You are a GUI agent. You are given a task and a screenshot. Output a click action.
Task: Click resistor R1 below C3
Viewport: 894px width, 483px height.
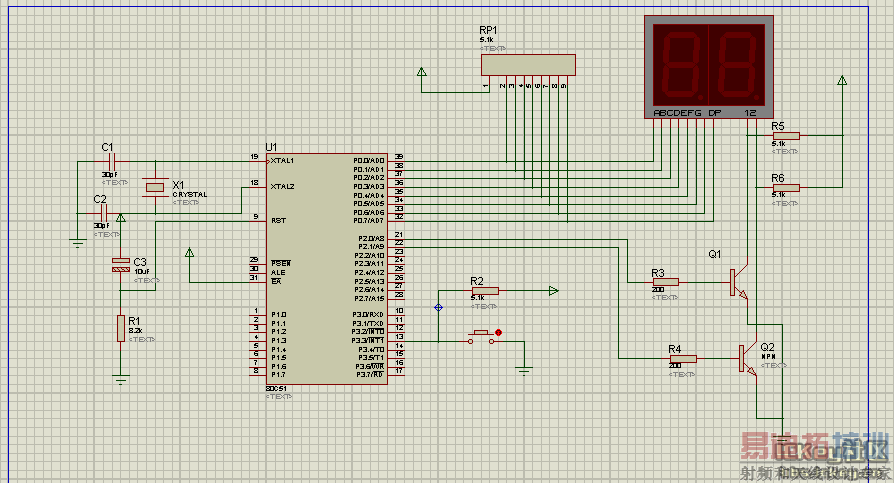click(121, 327)
